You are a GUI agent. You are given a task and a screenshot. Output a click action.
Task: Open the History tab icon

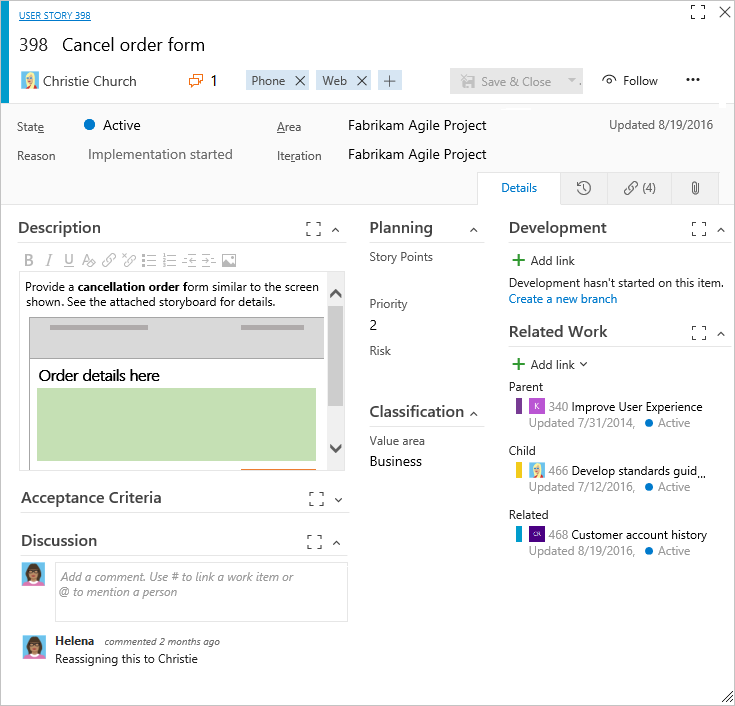point(584,188)
